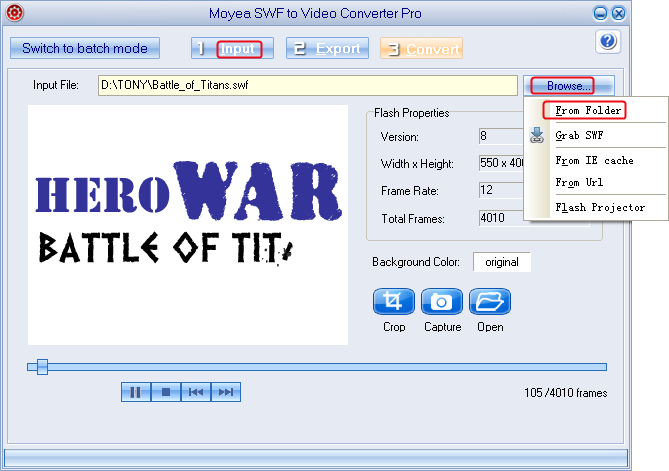Go to step 2 Export tab
This screenshot has height=471, width=669.
(327, 48)
